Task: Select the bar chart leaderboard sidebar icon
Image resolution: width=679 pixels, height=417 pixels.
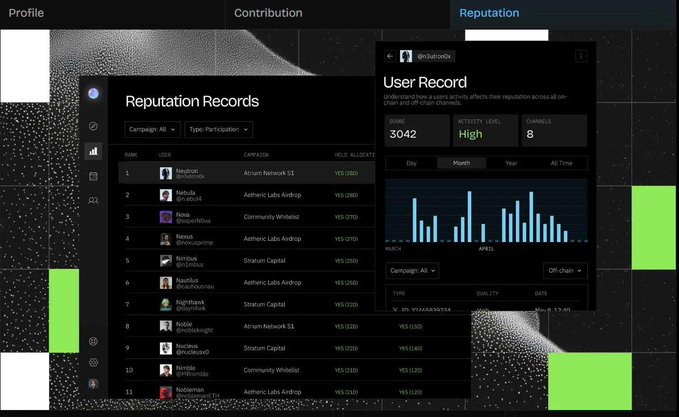Action: coord(93,151)
